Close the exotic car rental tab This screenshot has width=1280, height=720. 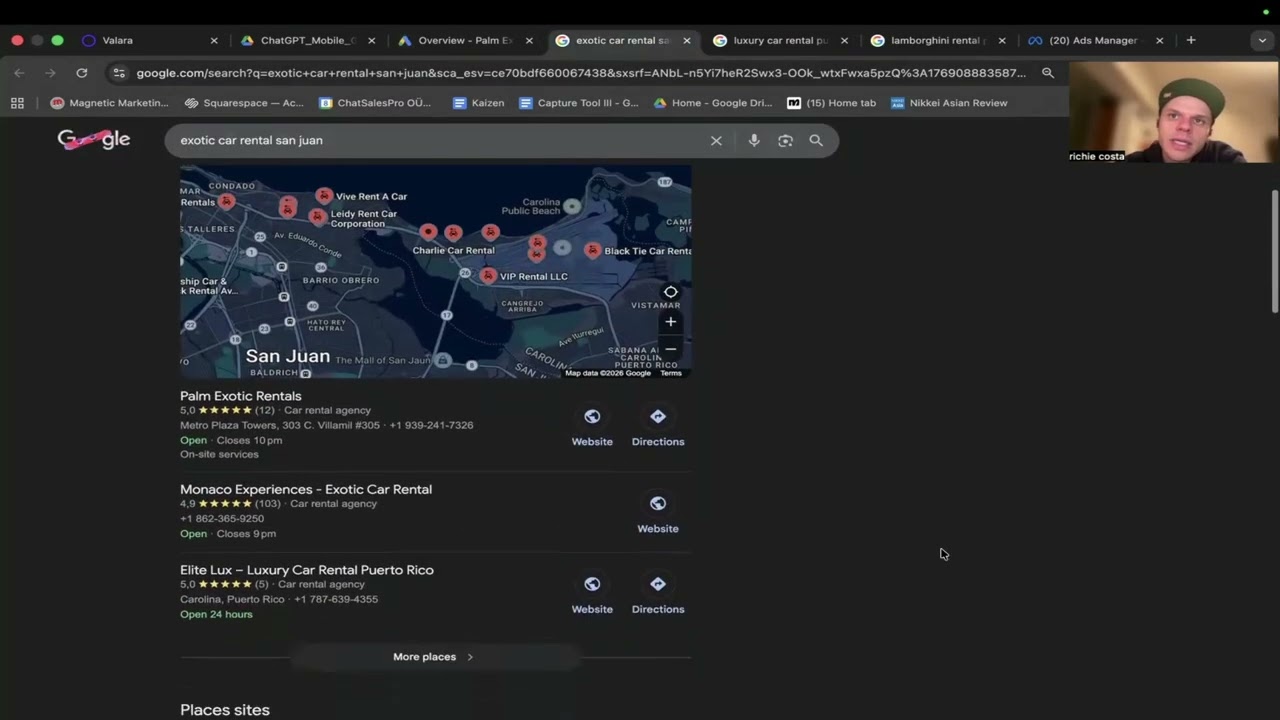[x=687, y=41]
